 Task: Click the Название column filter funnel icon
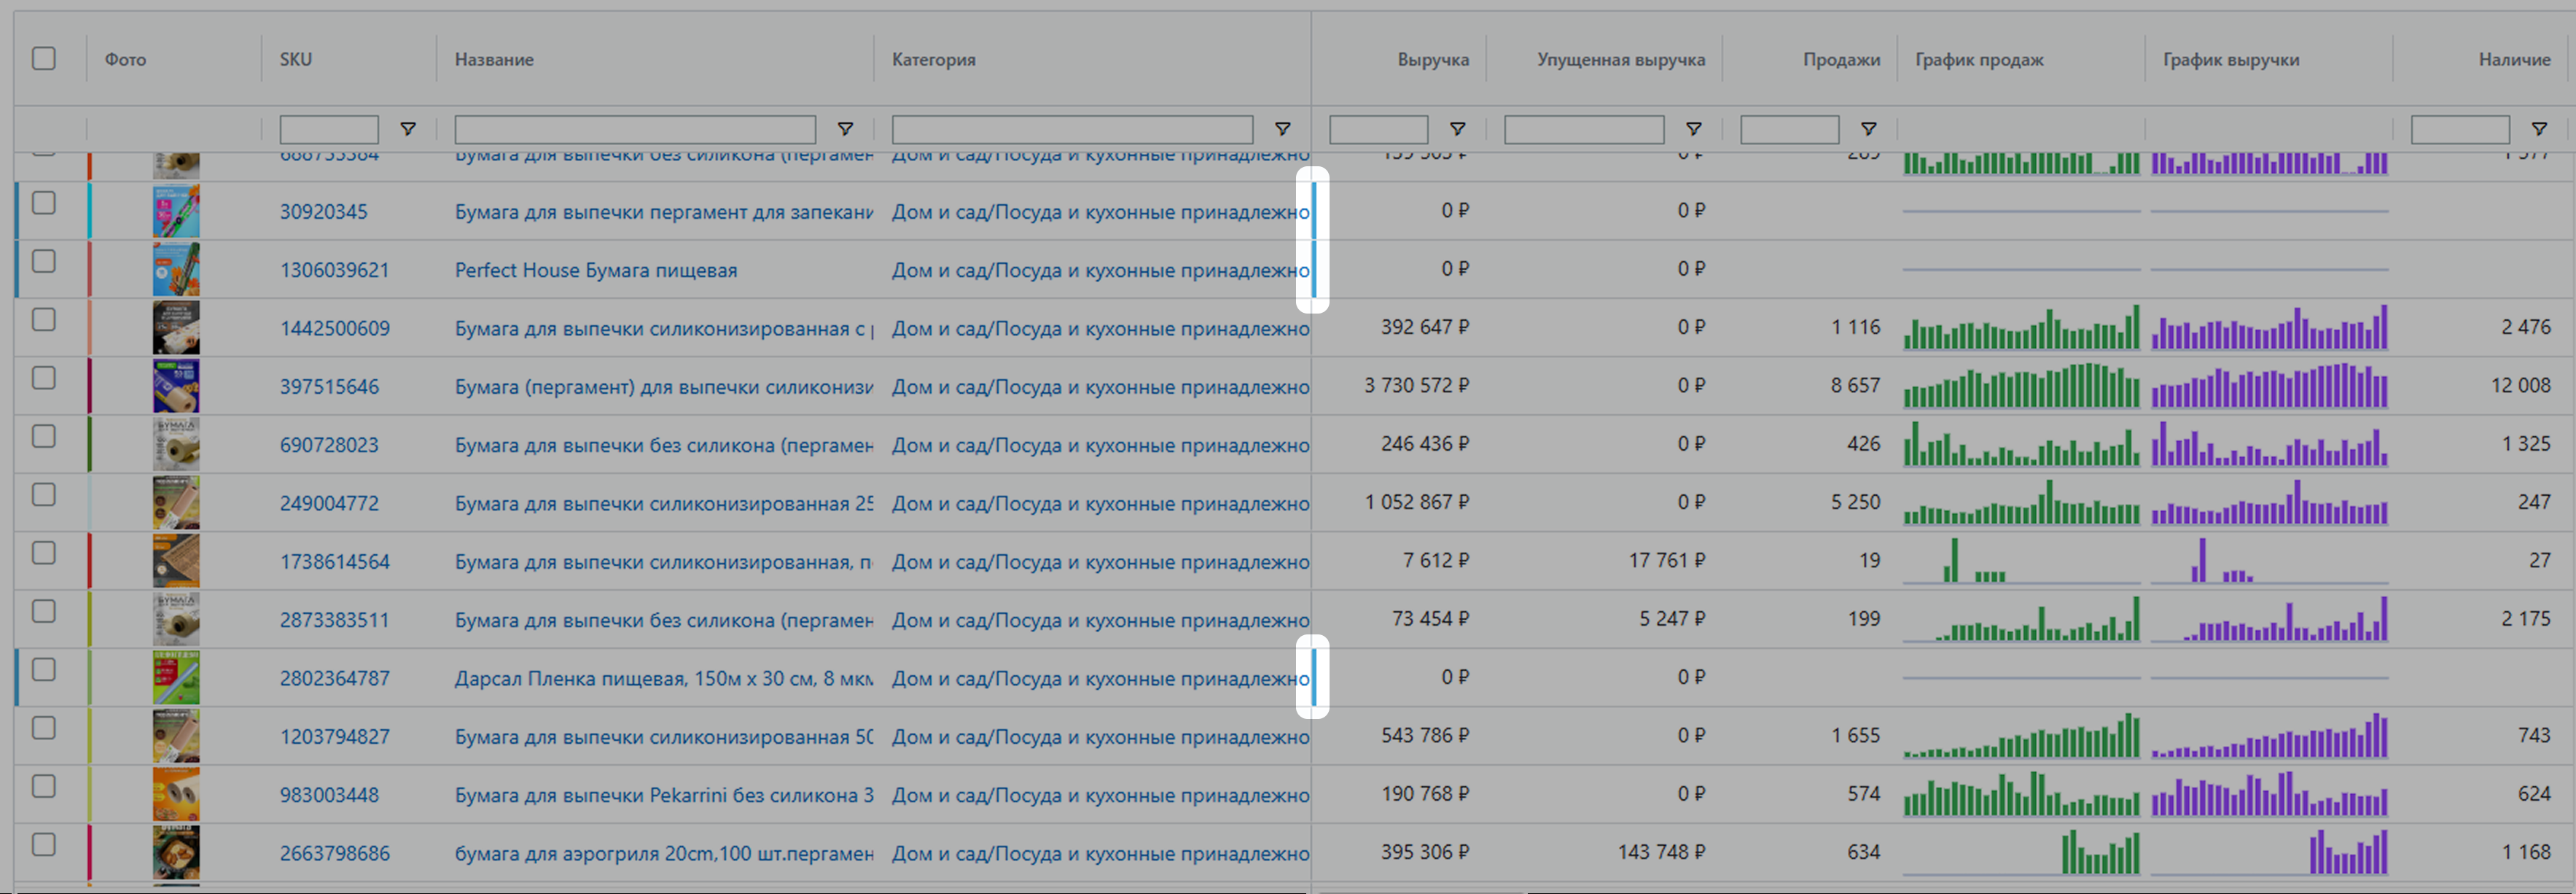[845, 129]
